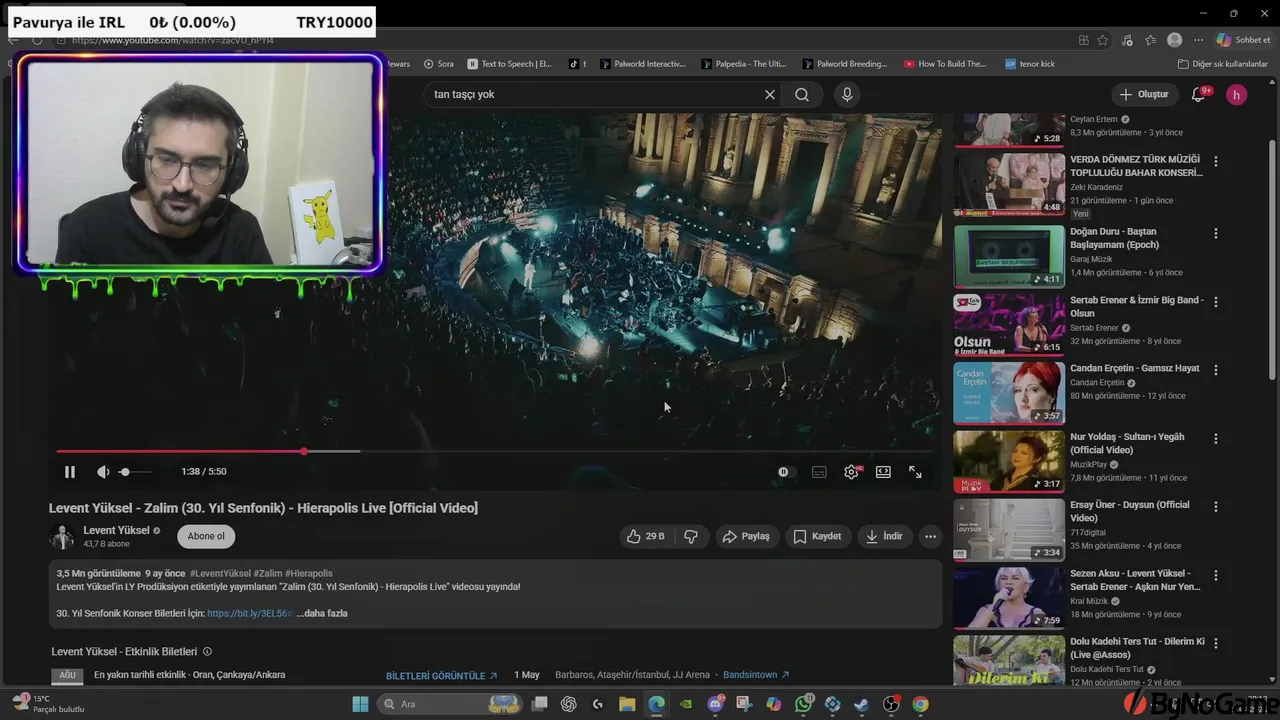Open ChatGPT from the taskbar

[569, 704]
